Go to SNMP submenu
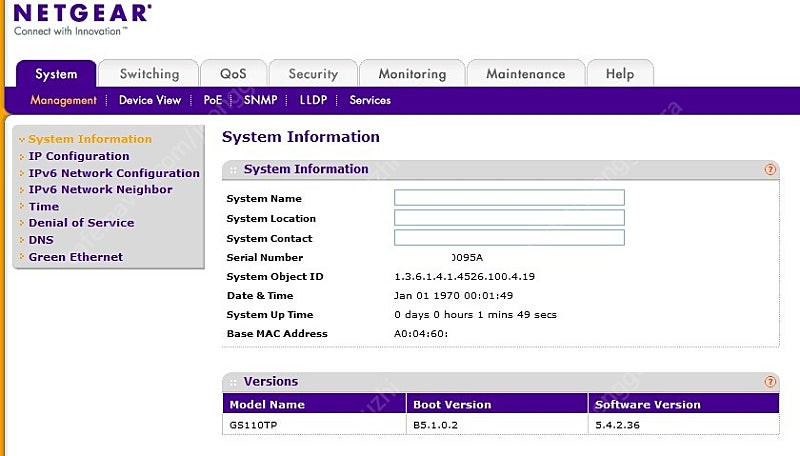 point(260,100)
